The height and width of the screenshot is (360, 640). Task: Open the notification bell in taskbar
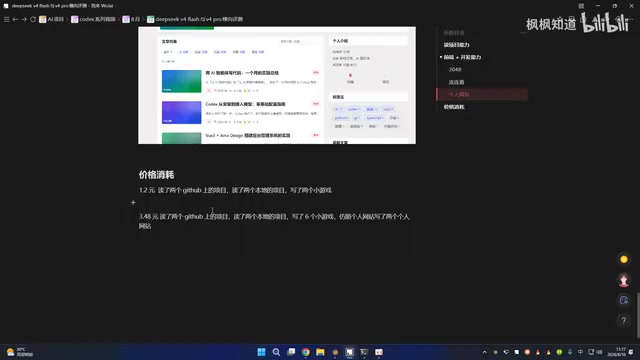pos(631,352)
